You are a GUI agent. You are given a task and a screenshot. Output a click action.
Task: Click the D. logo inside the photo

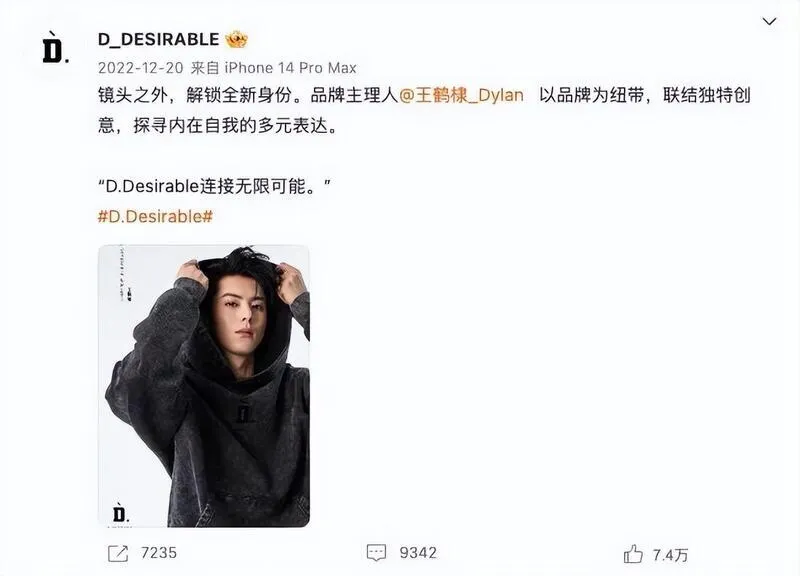pyautogui.click(x=120, y=512)
